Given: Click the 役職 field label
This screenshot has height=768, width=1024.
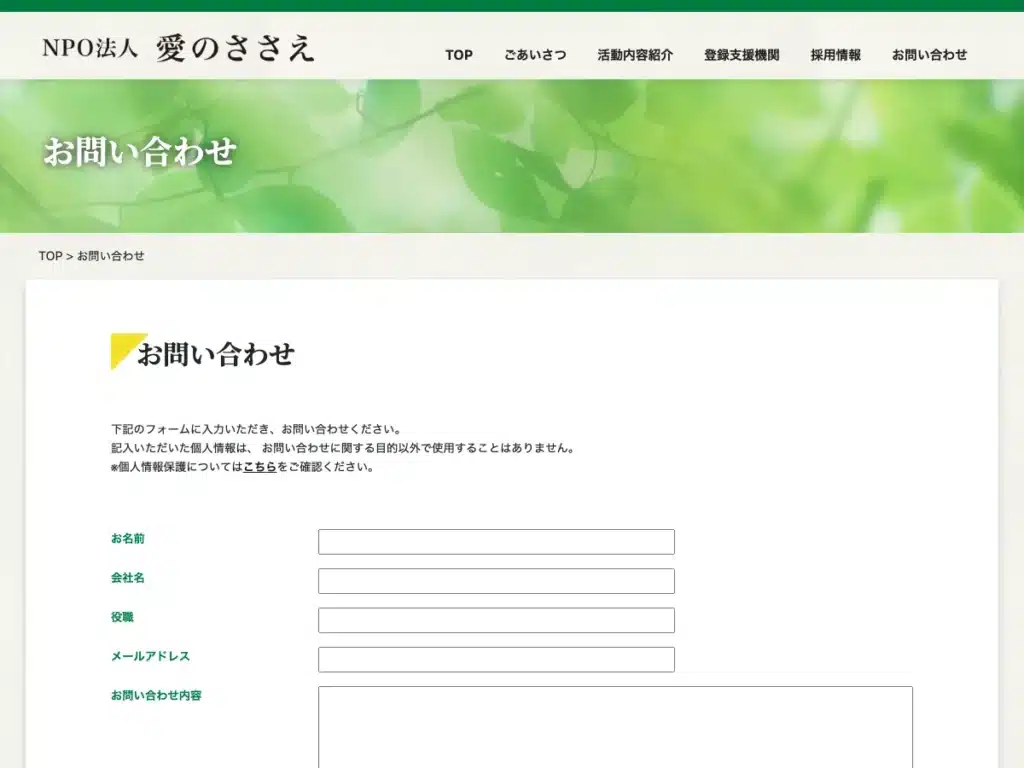Looking at the screenshot, I should 122,617.
